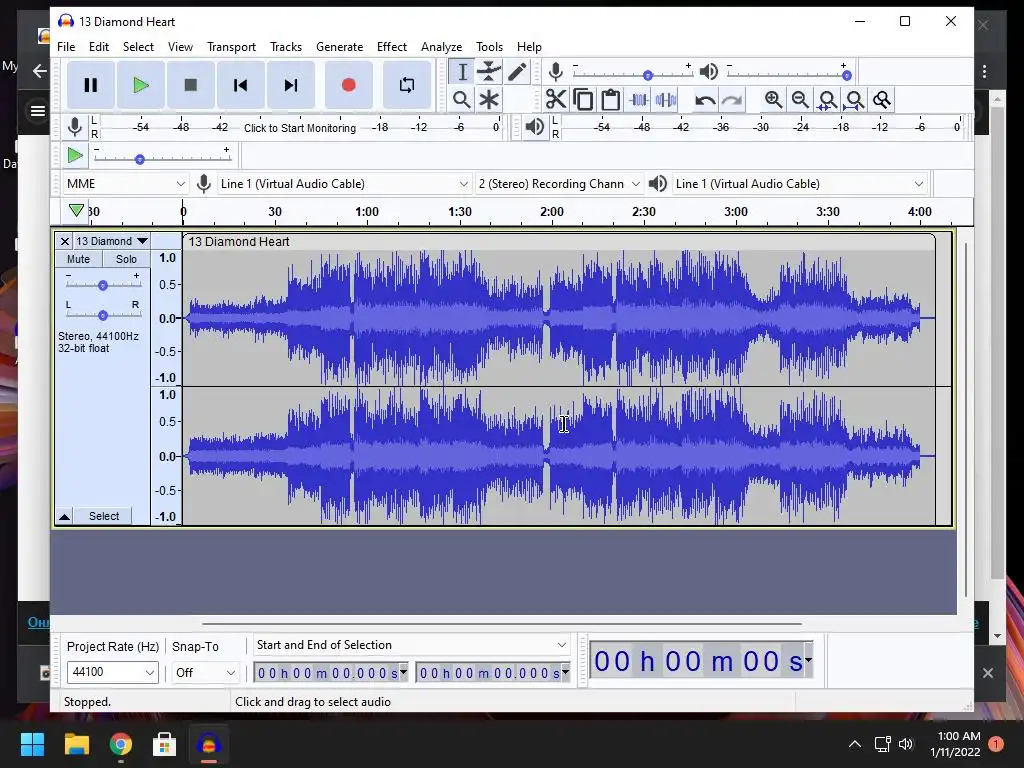Screen dimensions: 1024x768
Task: Start playback with green Play button
Action: (140, 85)
